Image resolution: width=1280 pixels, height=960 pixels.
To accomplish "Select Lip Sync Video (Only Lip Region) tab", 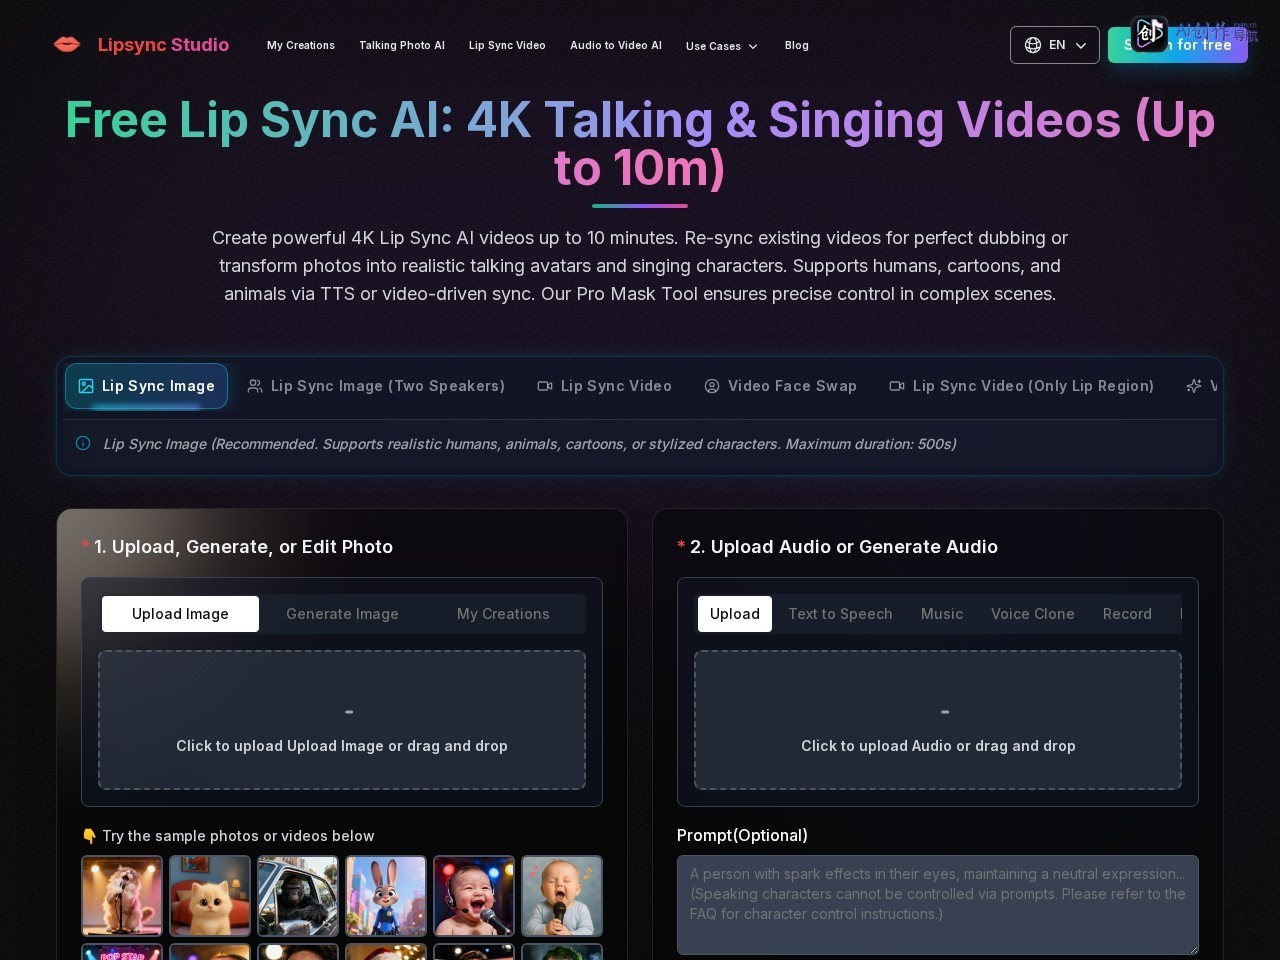I will coord(1022,386).
